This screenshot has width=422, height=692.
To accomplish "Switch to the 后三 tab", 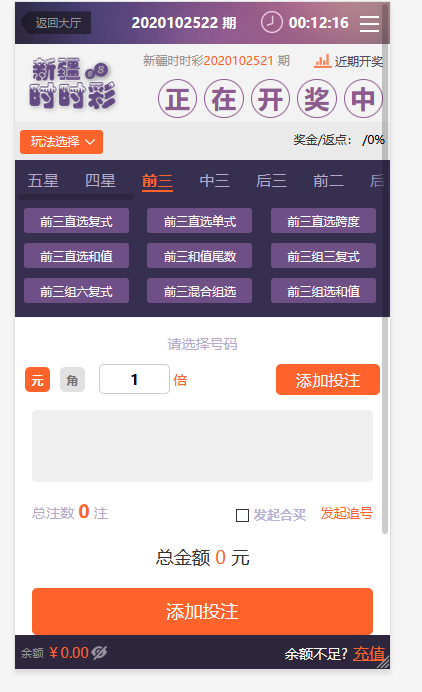I will point(271,181).
